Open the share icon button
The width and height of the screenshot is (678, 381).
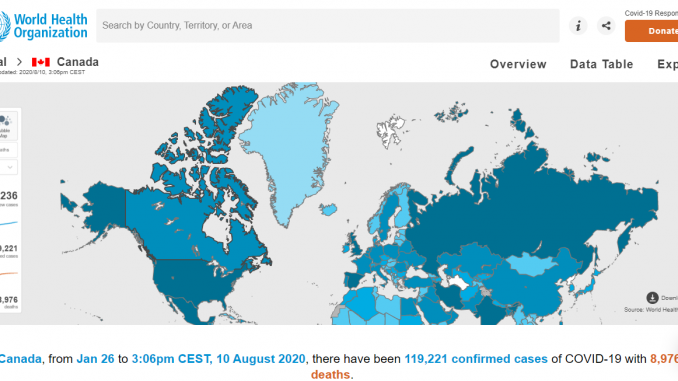606,26
